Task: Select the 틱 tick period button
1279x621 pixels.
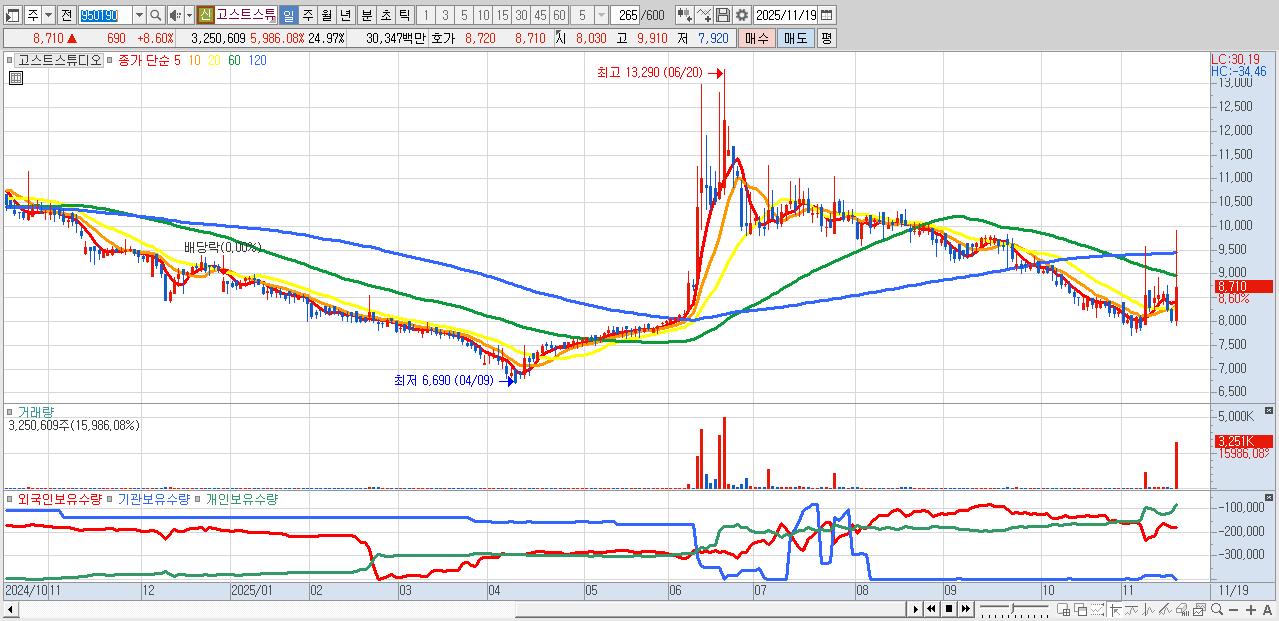Action: click(x=404, y=15)
